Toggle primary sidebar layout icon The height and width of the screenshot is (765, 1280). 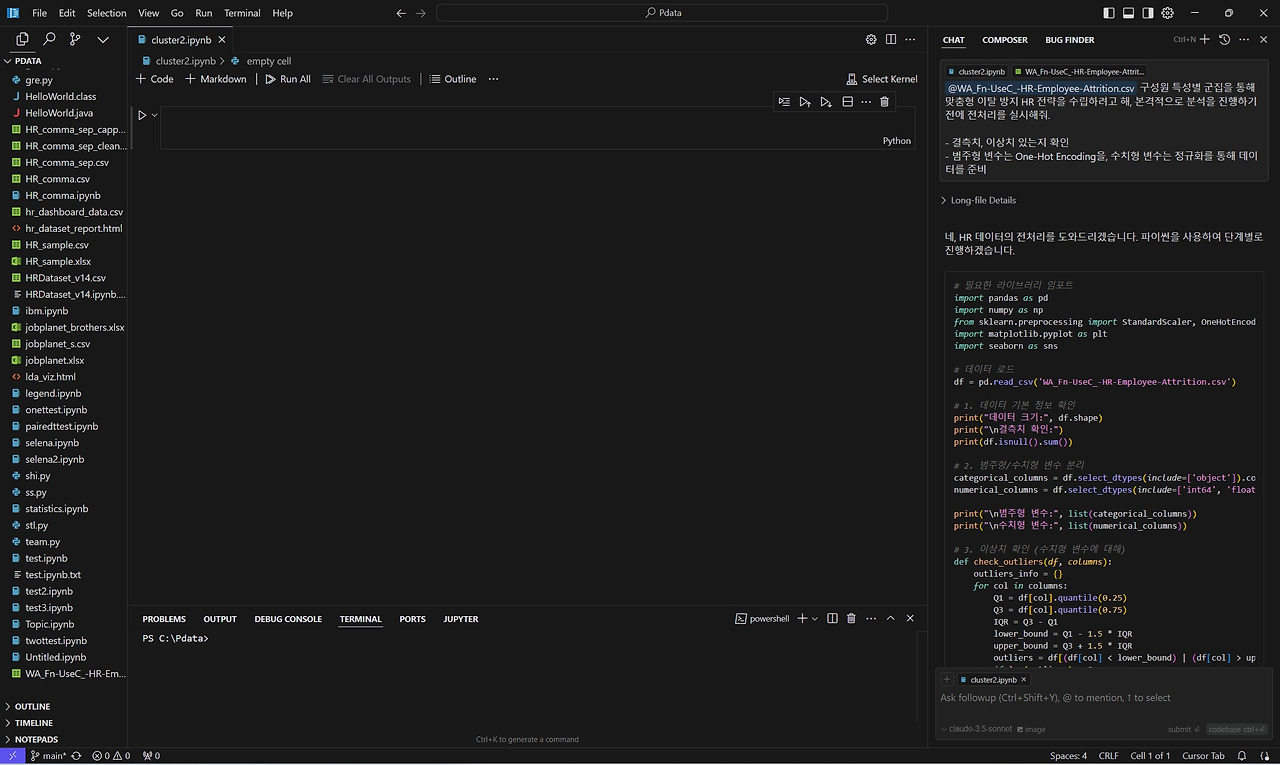(x=1108, y=13)
